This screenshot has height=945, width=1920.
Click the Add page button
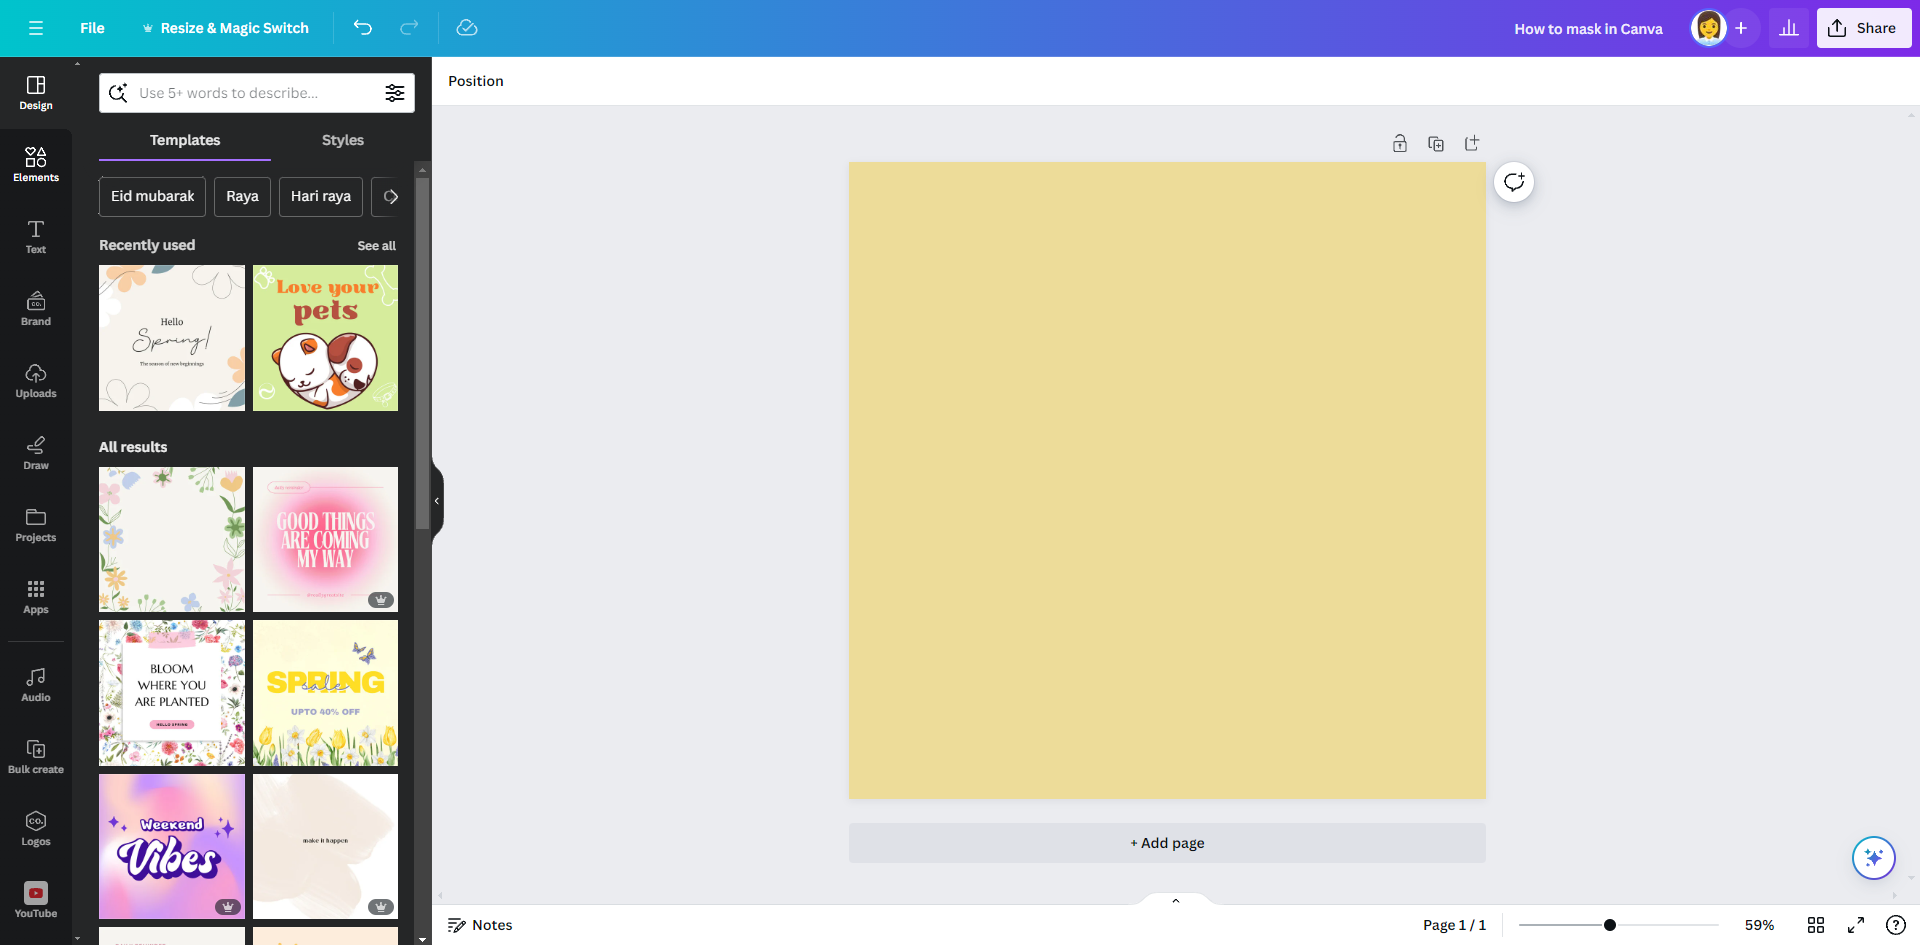coord(1167,843)
